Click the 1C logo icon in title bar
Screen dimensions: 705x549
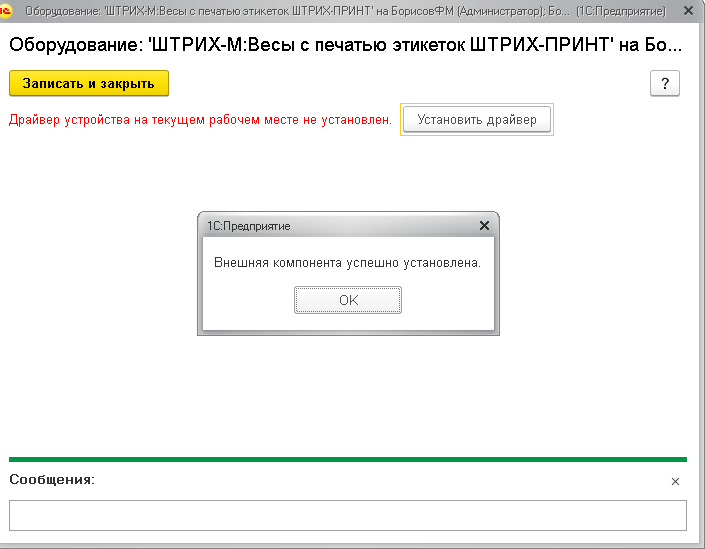(x=5, y=11)
